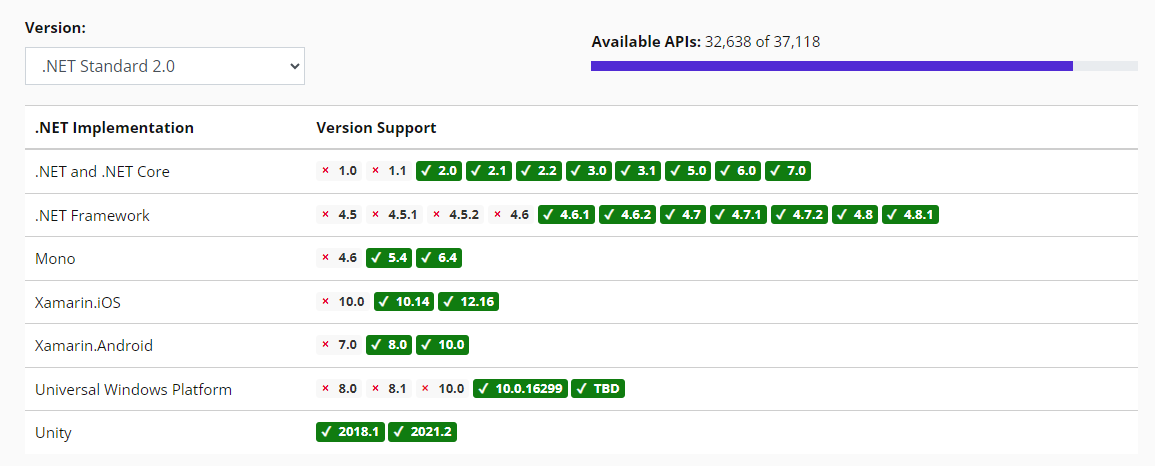Click supported Xamarin.iOS 12.16 badge
Image resolution: width=1155 pixels, height=466 pixels.
point(468,301)
